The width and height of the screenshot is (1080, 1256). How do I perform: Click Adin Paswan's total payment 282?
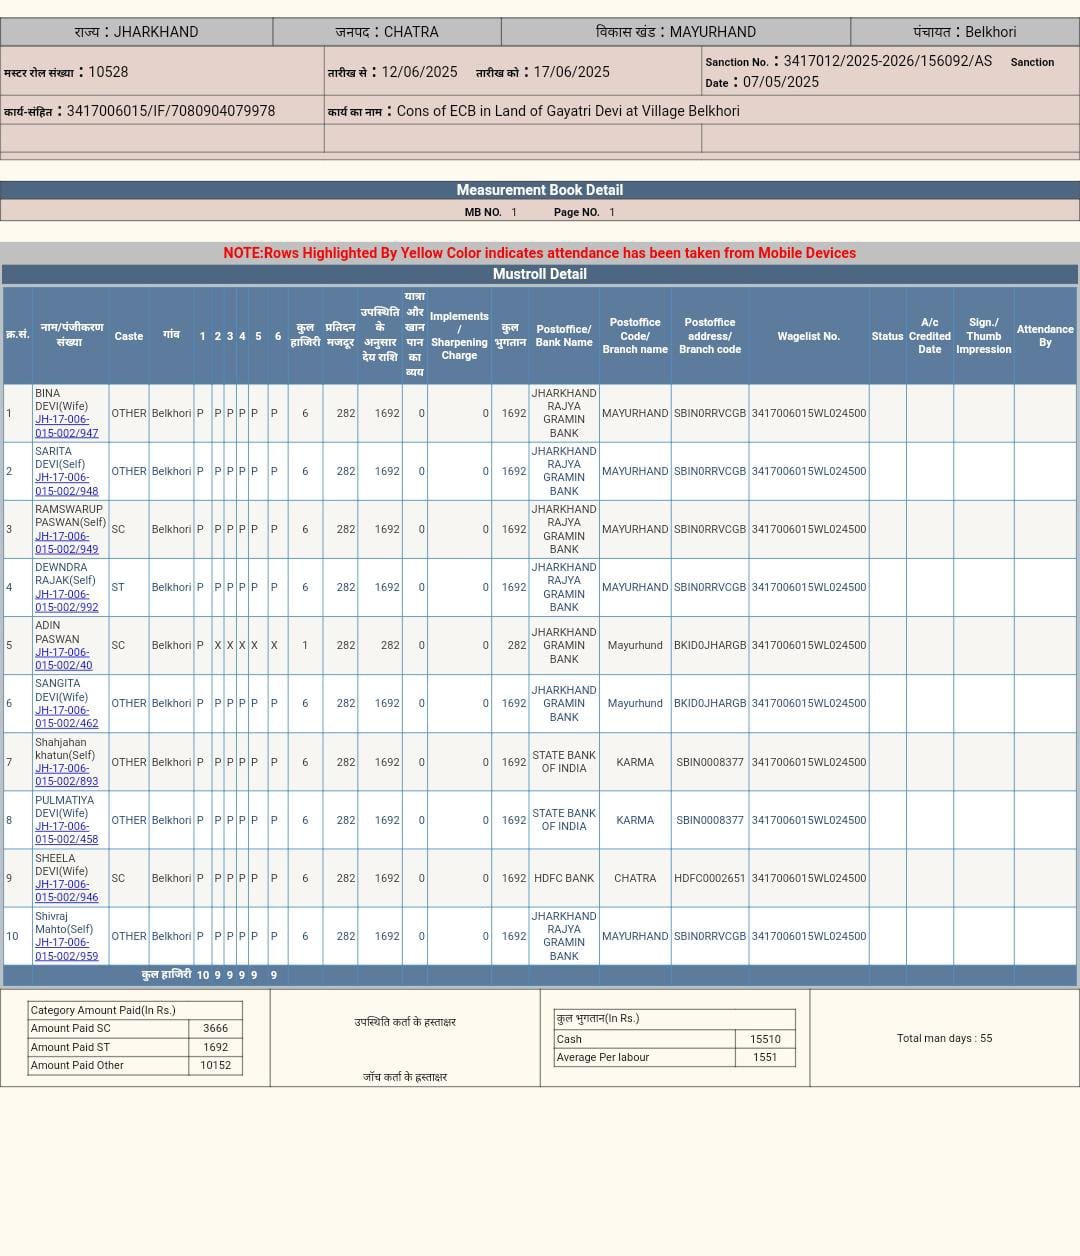(x=510, y=646)
